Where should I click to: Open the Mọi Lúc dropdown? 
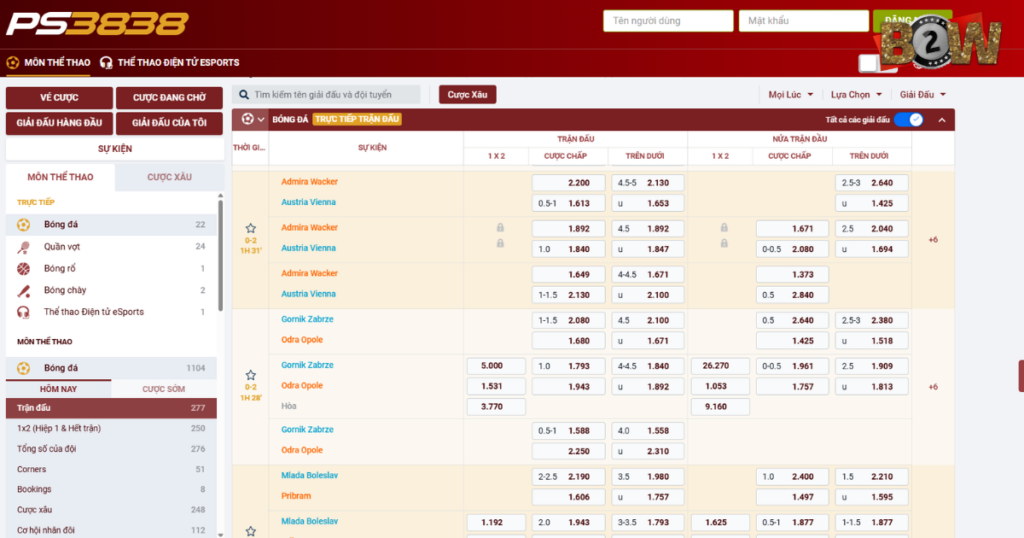coord(791,95)
